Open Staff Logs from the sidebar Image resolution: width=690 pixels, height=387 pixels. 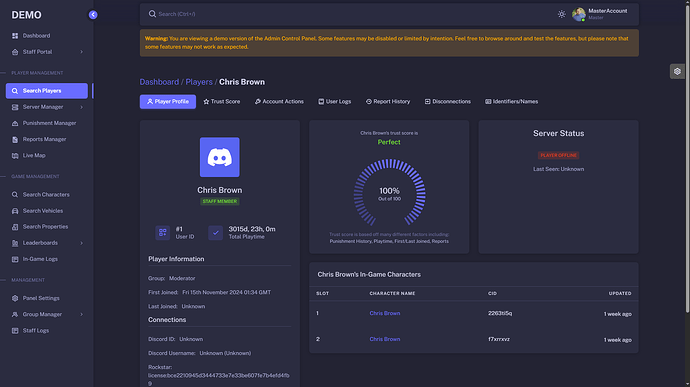(x=47, y=331)
